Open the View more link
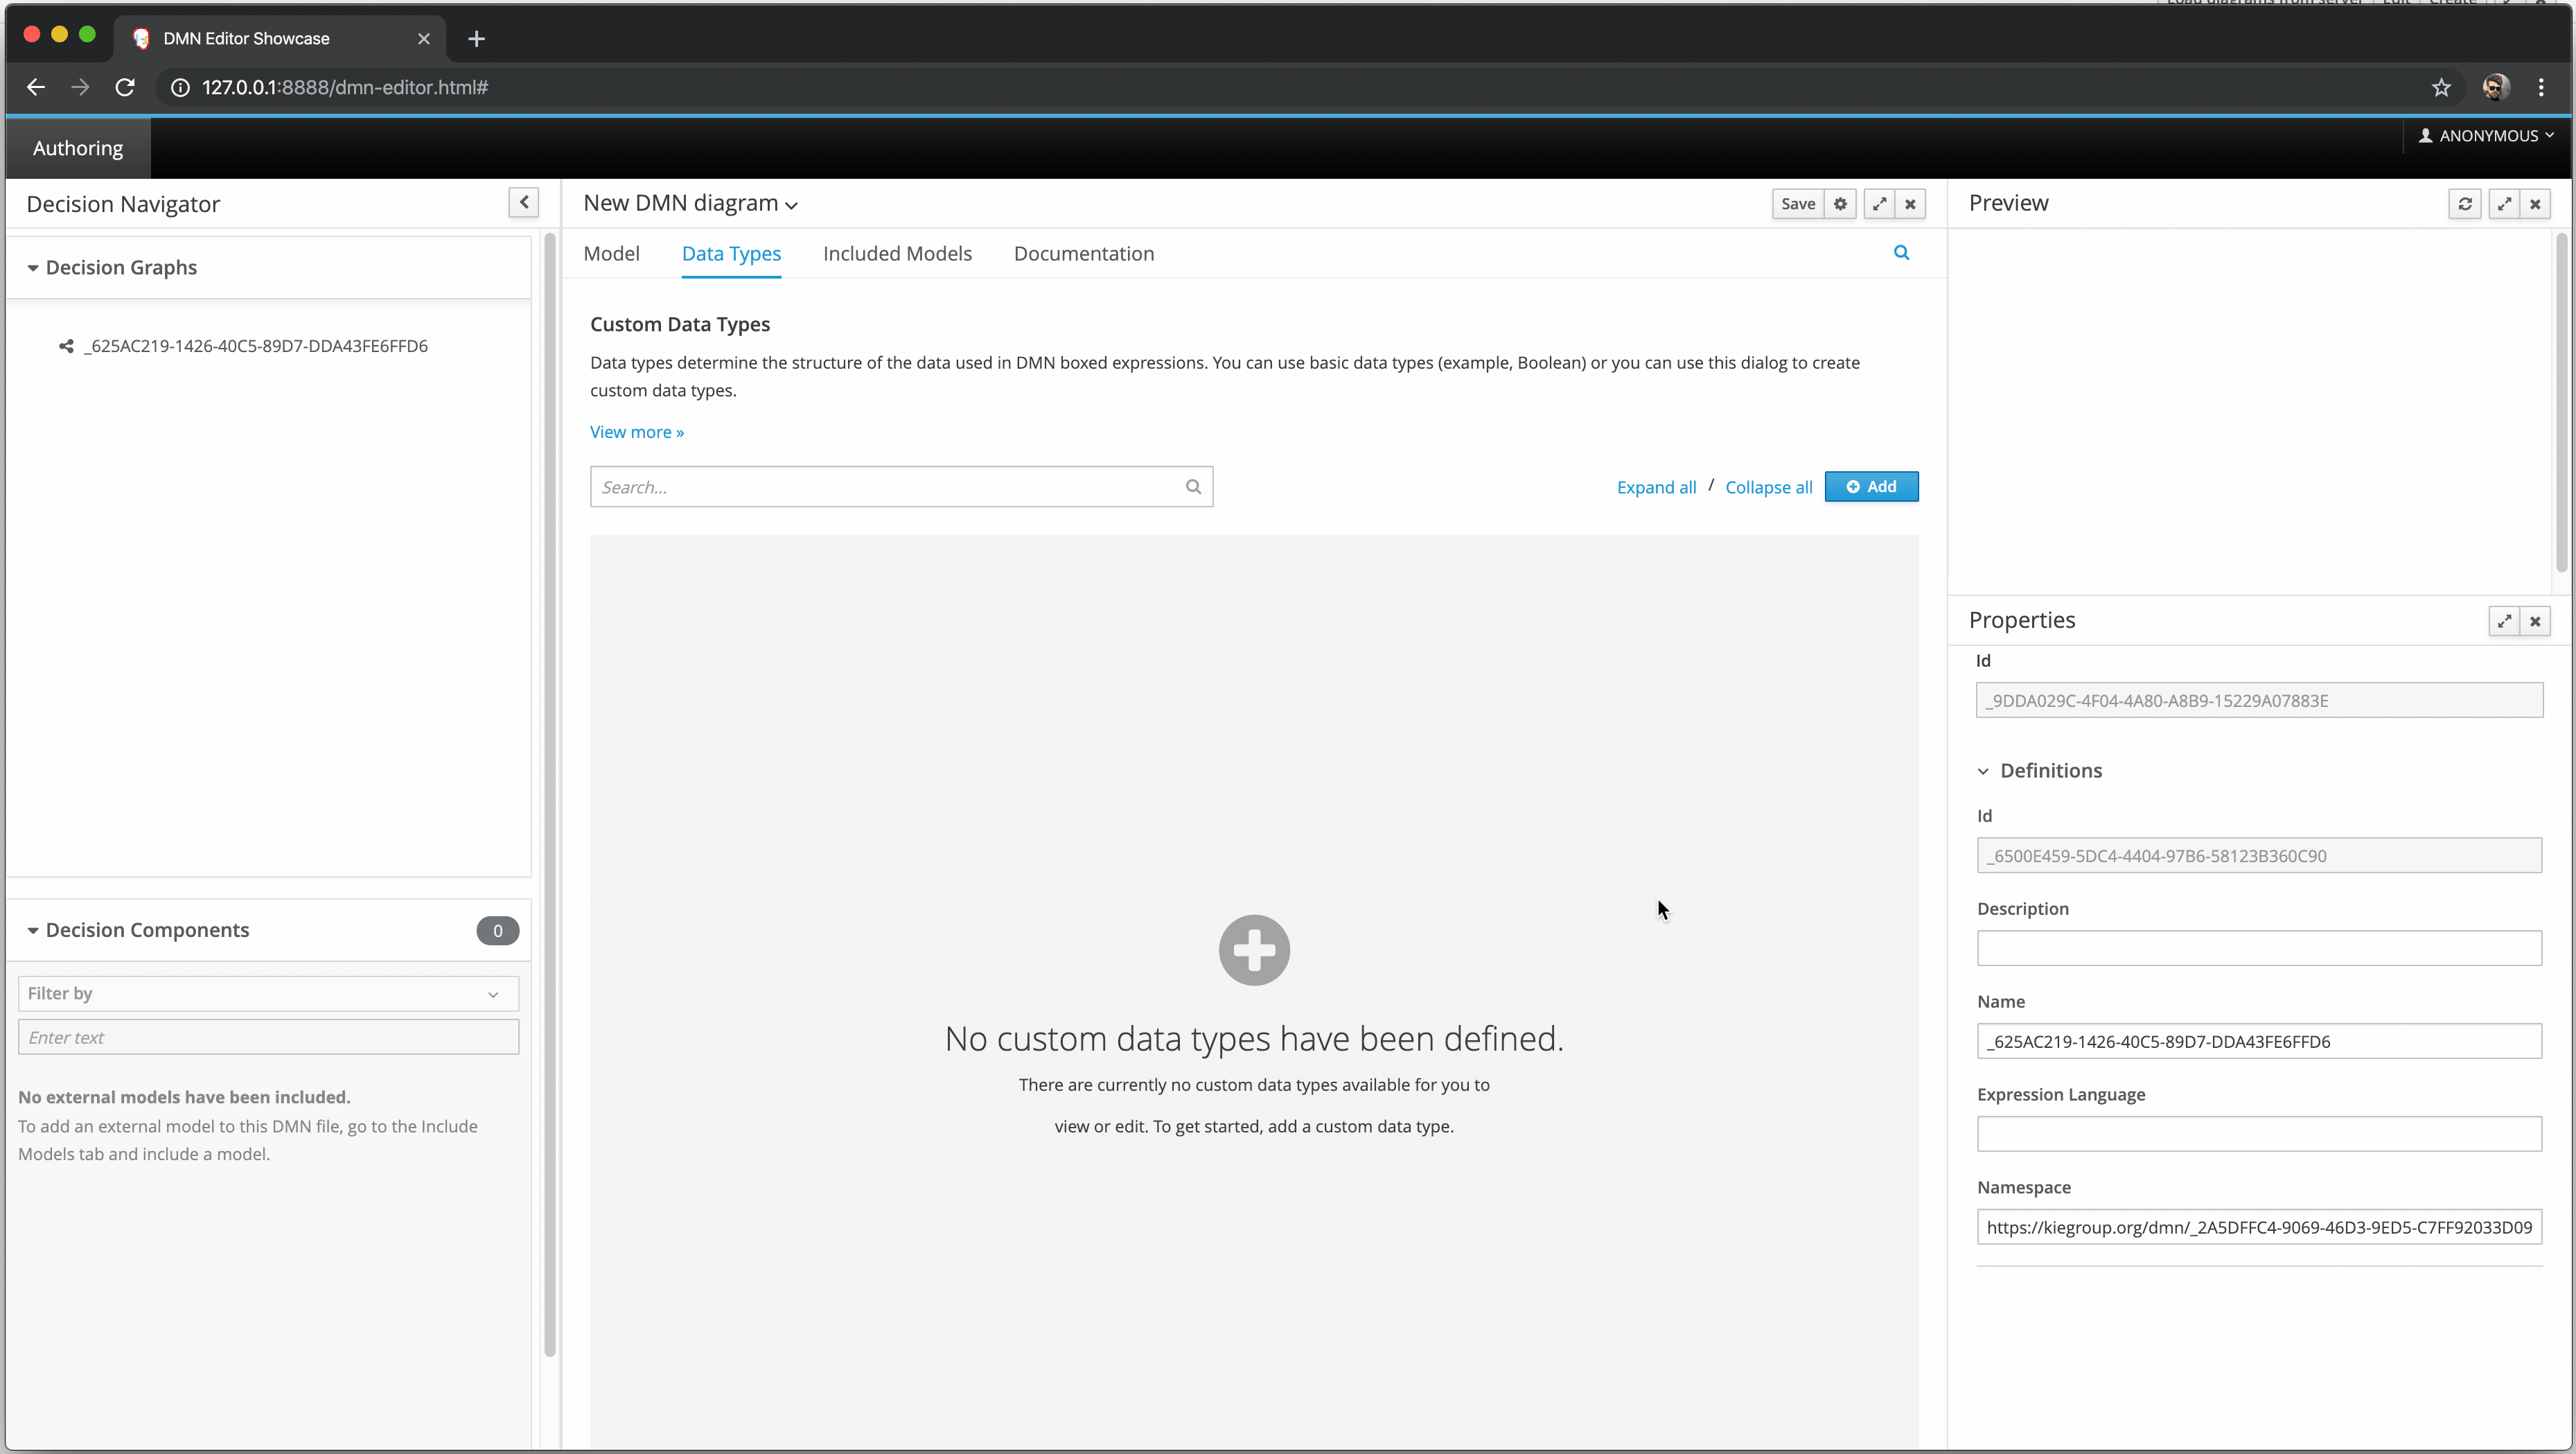Image resolution: width=2576 pixels, height=1454 pixels. [x=636, y=432]
